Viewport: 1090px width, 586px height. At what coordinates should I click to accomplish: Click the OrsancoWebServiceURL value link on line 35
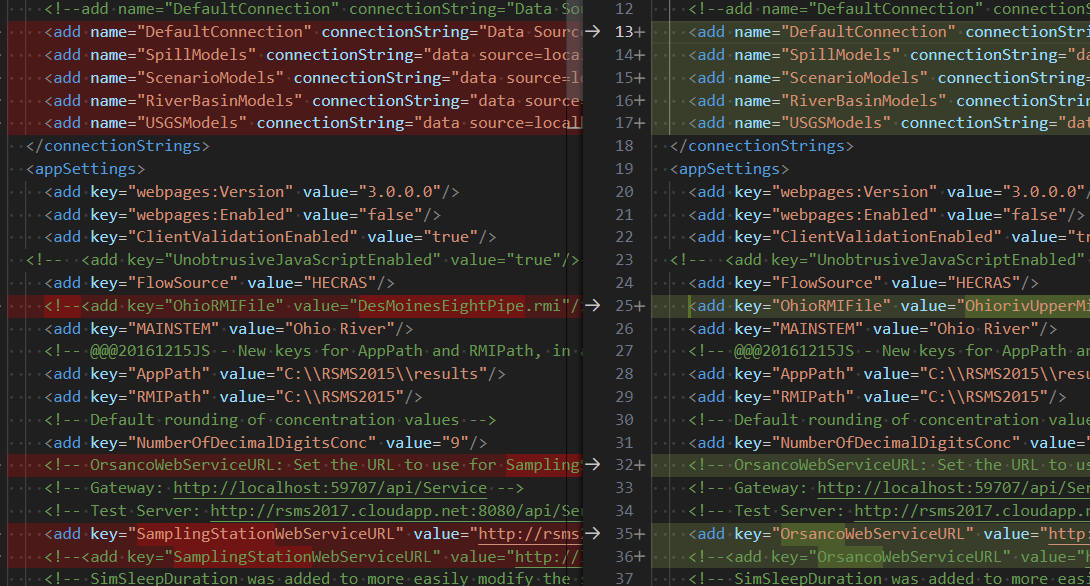coord(1068,534)
